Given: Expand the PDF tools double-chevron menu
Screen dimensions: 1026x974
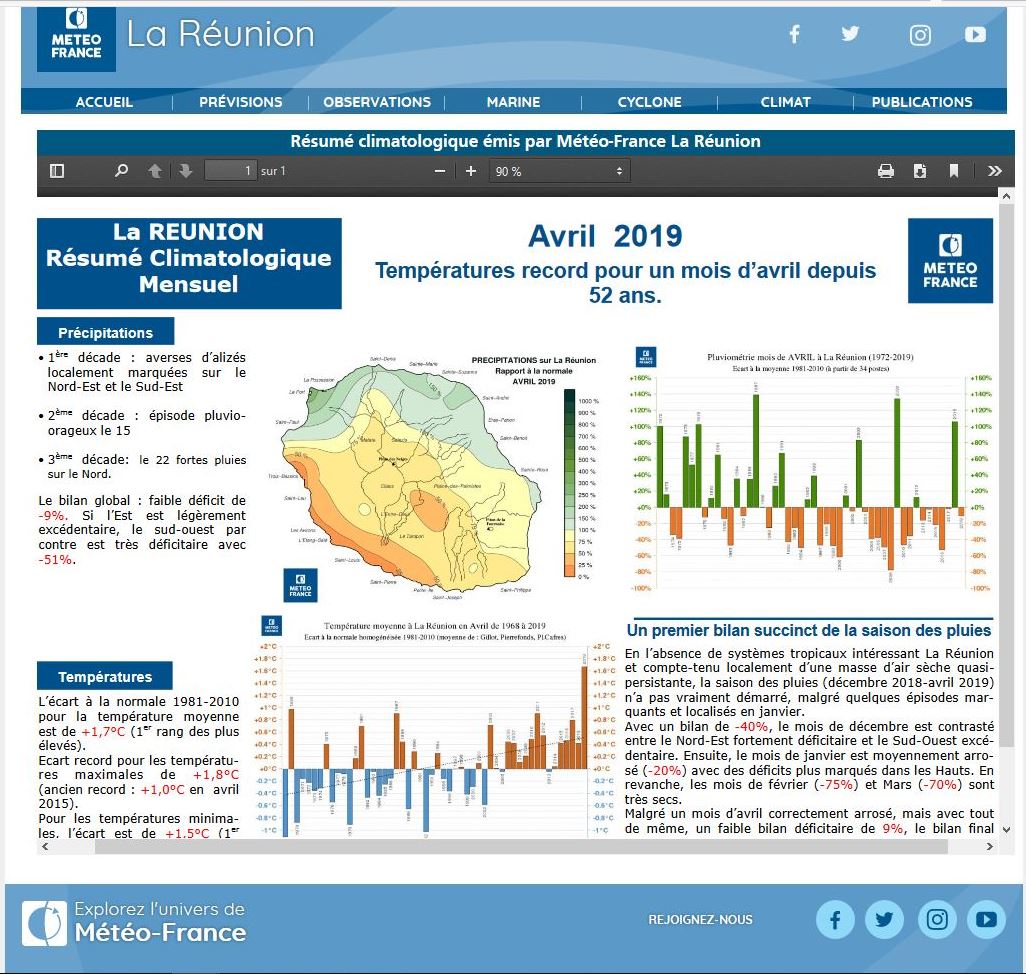Looking at the screenshot, I should (x=995, y=171).
